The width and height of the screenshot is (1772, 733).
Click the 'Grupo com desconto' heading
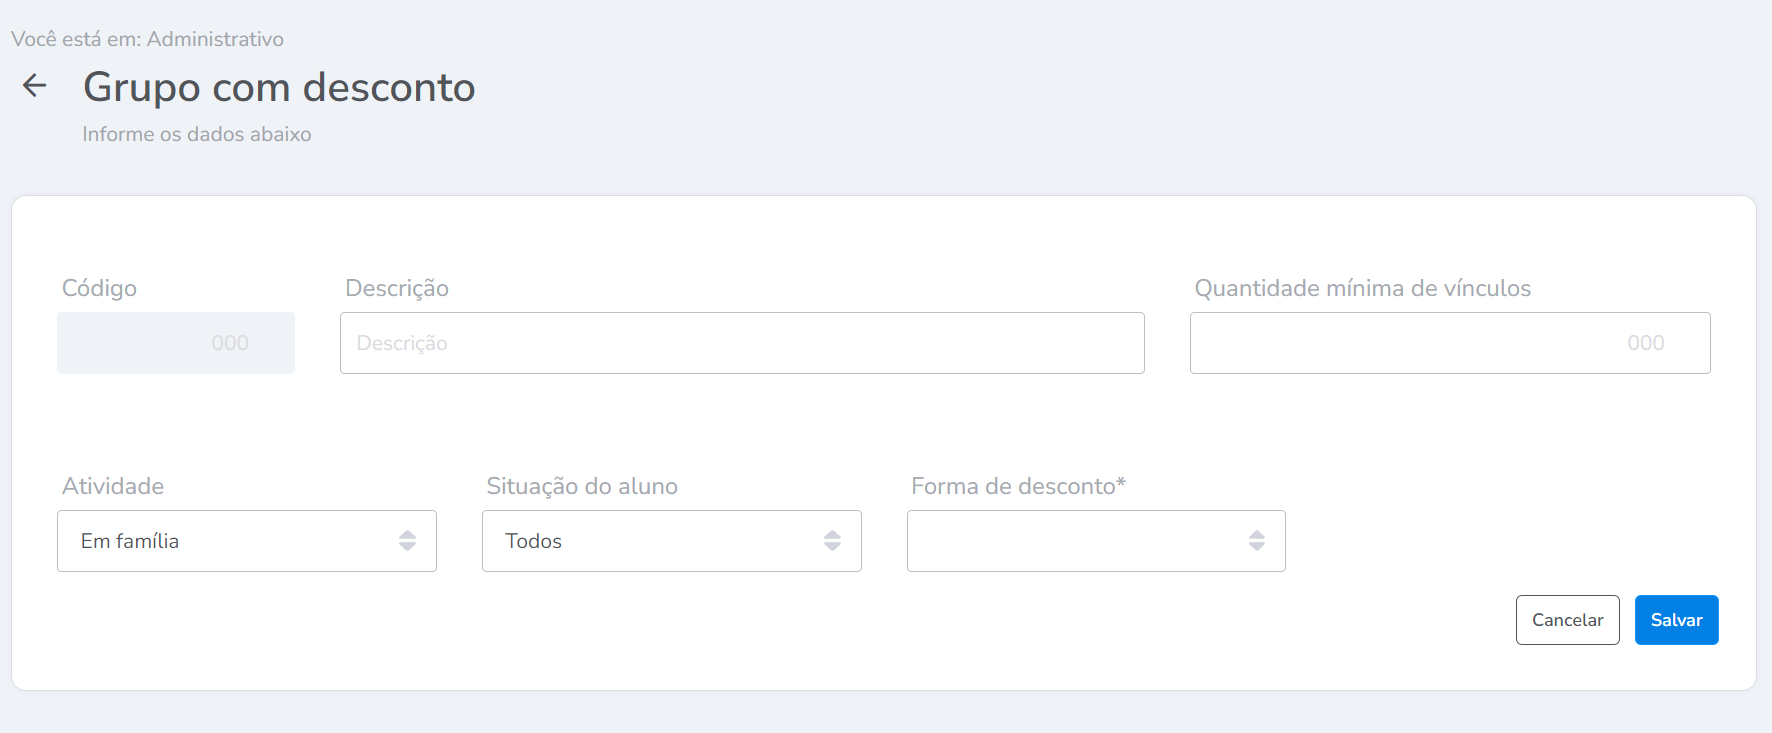[279, 87]
